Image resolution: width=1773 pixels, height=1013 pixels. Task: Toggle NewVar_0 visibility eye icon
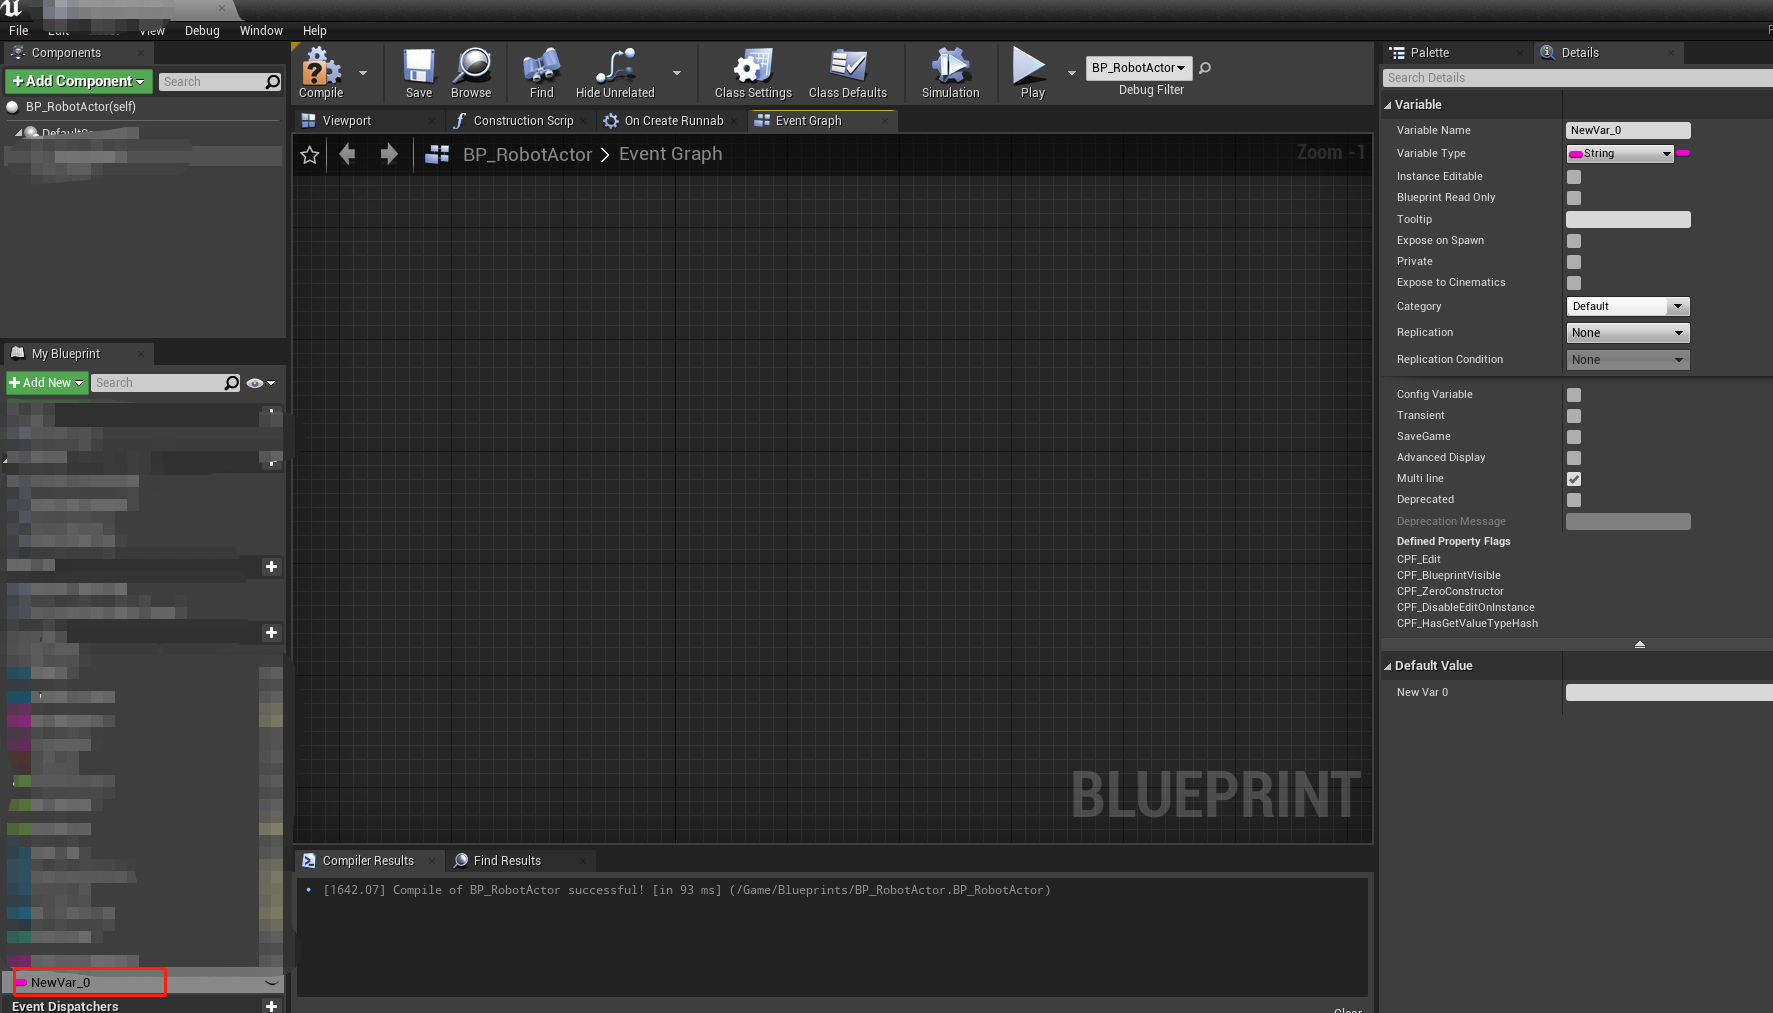coord(271,983)
